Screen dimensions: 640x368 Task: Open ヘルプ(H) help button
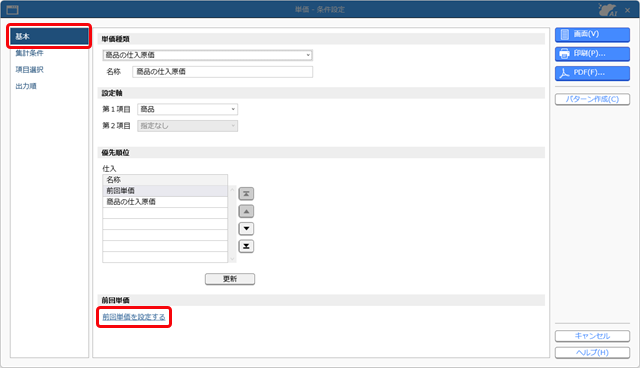click(x=592, y=353)
